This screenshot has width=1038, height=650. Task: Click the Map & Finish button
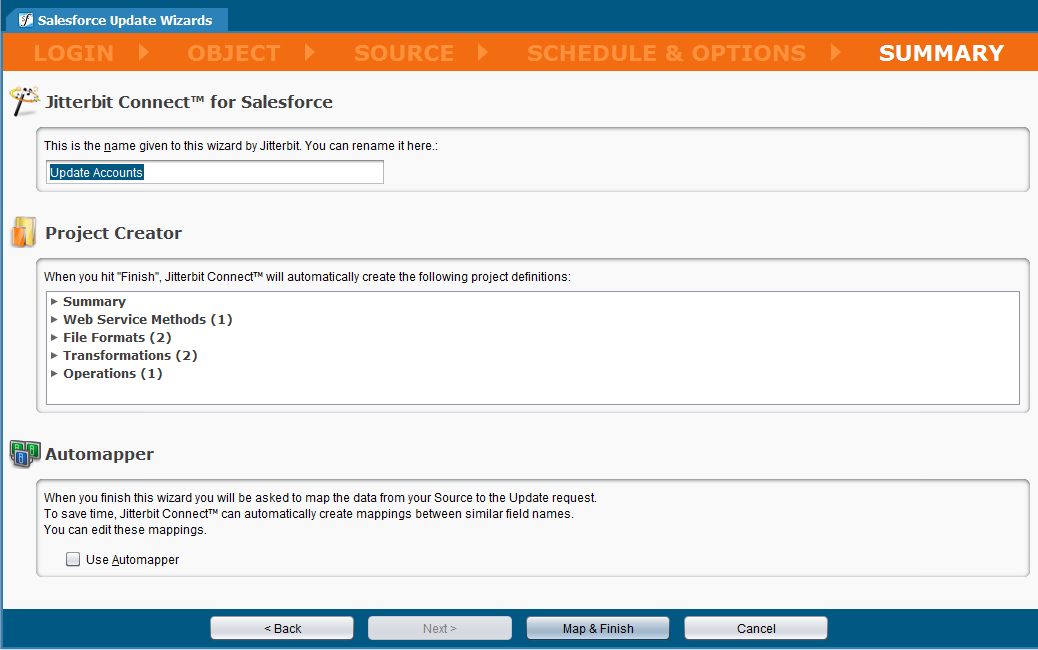(x=598, y=628)
